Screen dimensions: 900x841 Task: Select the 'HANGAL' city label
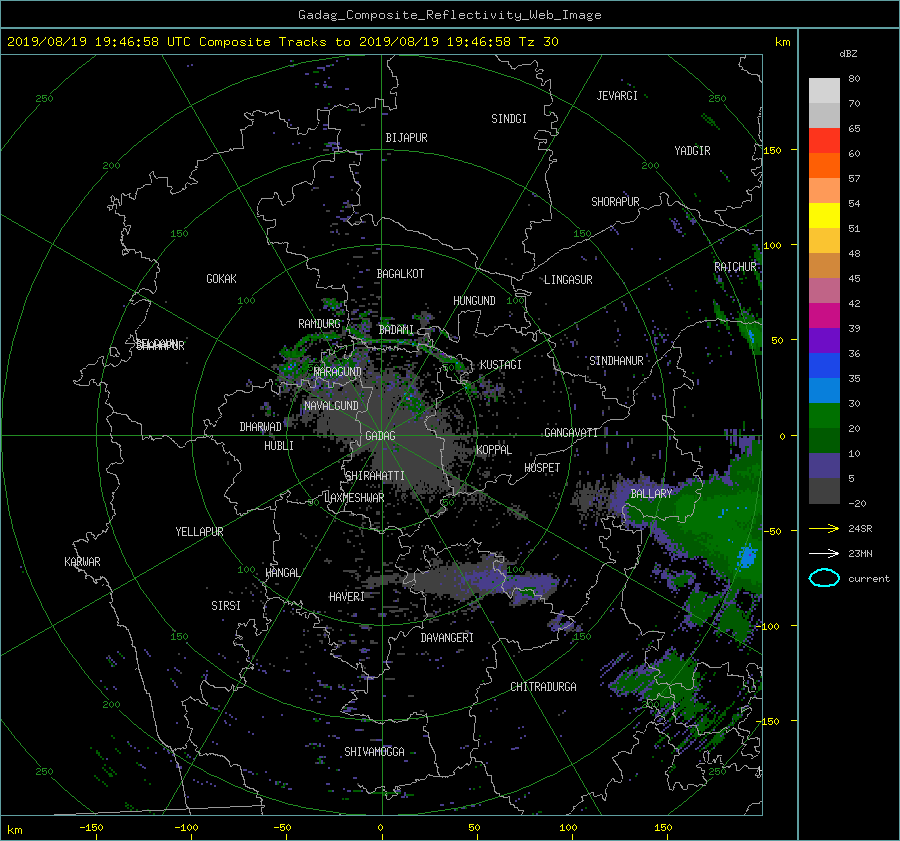point(283,573)
